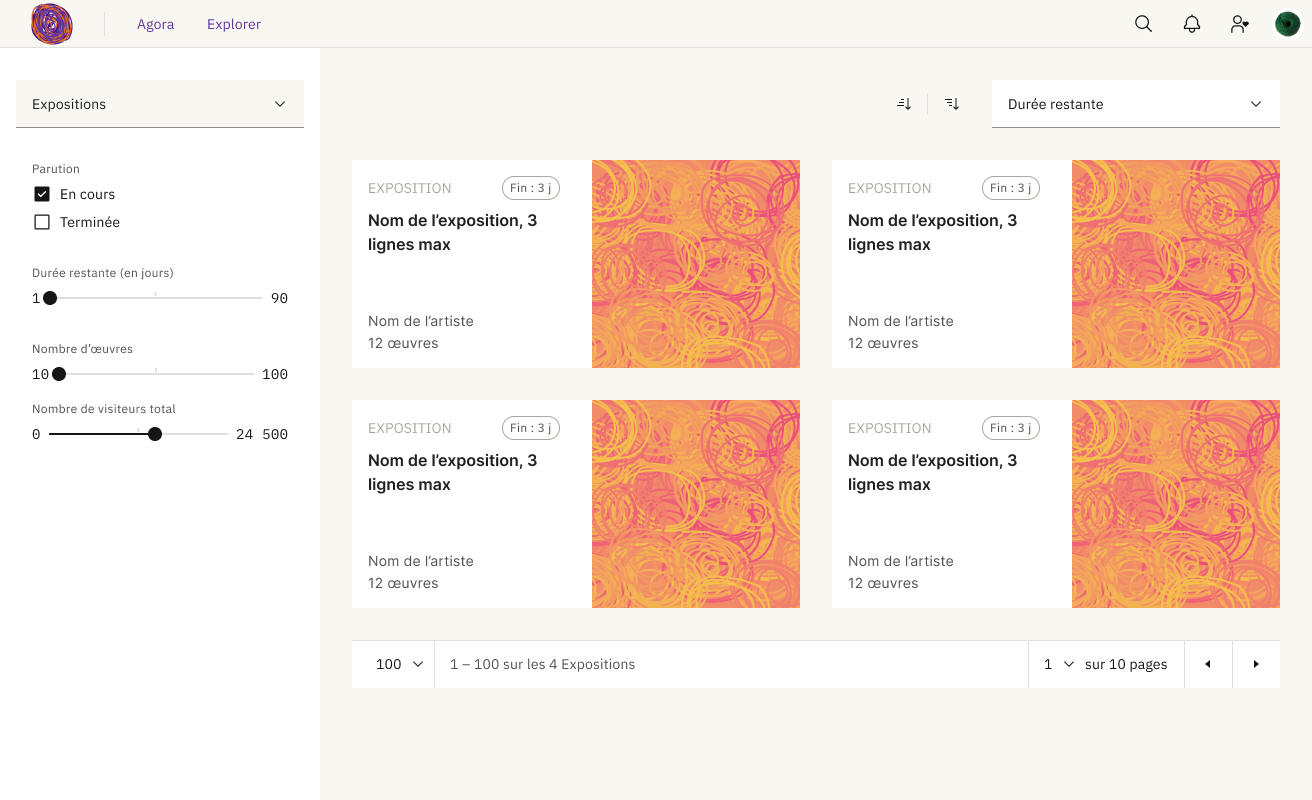Screen dimensions: 1312x800
Task: Open the followed-users icon in top bar
Action: pyautogui.click(x=1239, y=23)
